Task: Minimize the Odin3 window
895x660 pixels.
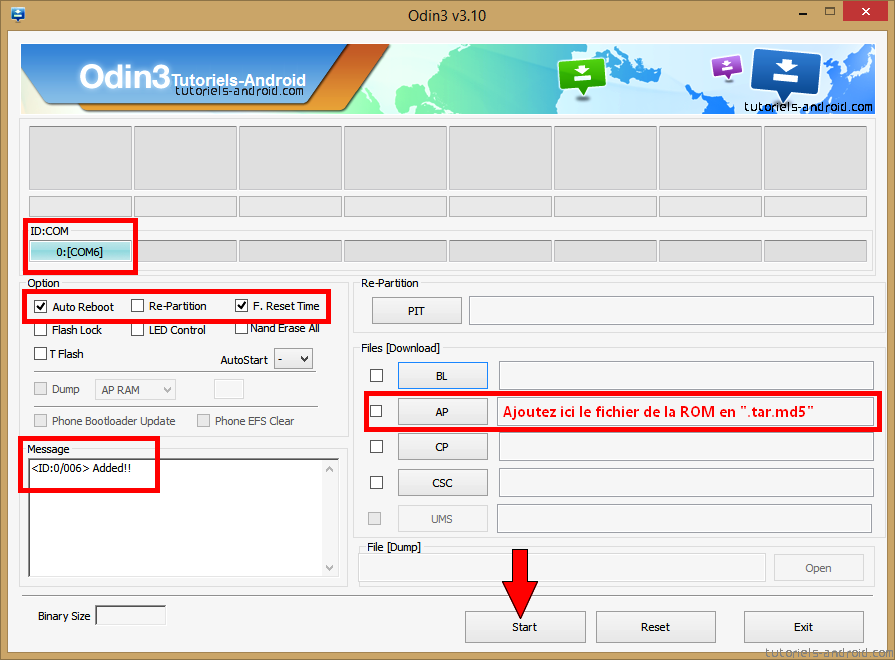Action: [803, 12]
